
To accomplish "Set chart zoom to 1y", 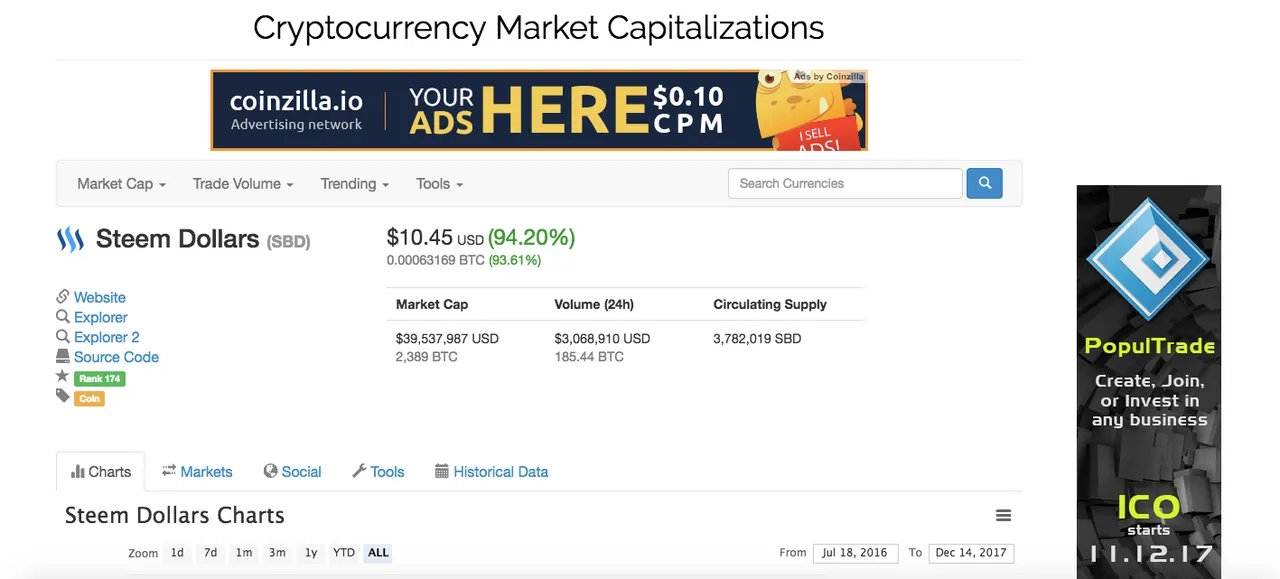I will pyautogui.click(x=311, y=553).
